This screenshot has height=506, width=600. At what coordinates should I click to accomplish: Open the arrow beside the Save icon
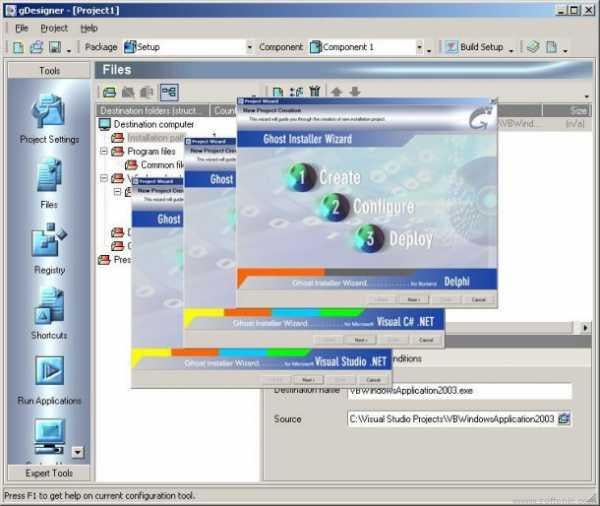click(69, 50)
